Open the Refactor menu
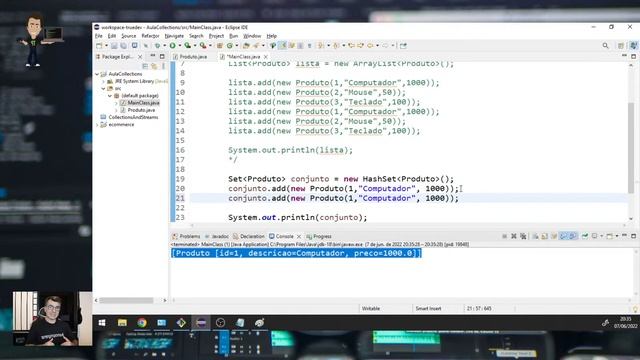640x360 pixels. click(150, 36)
